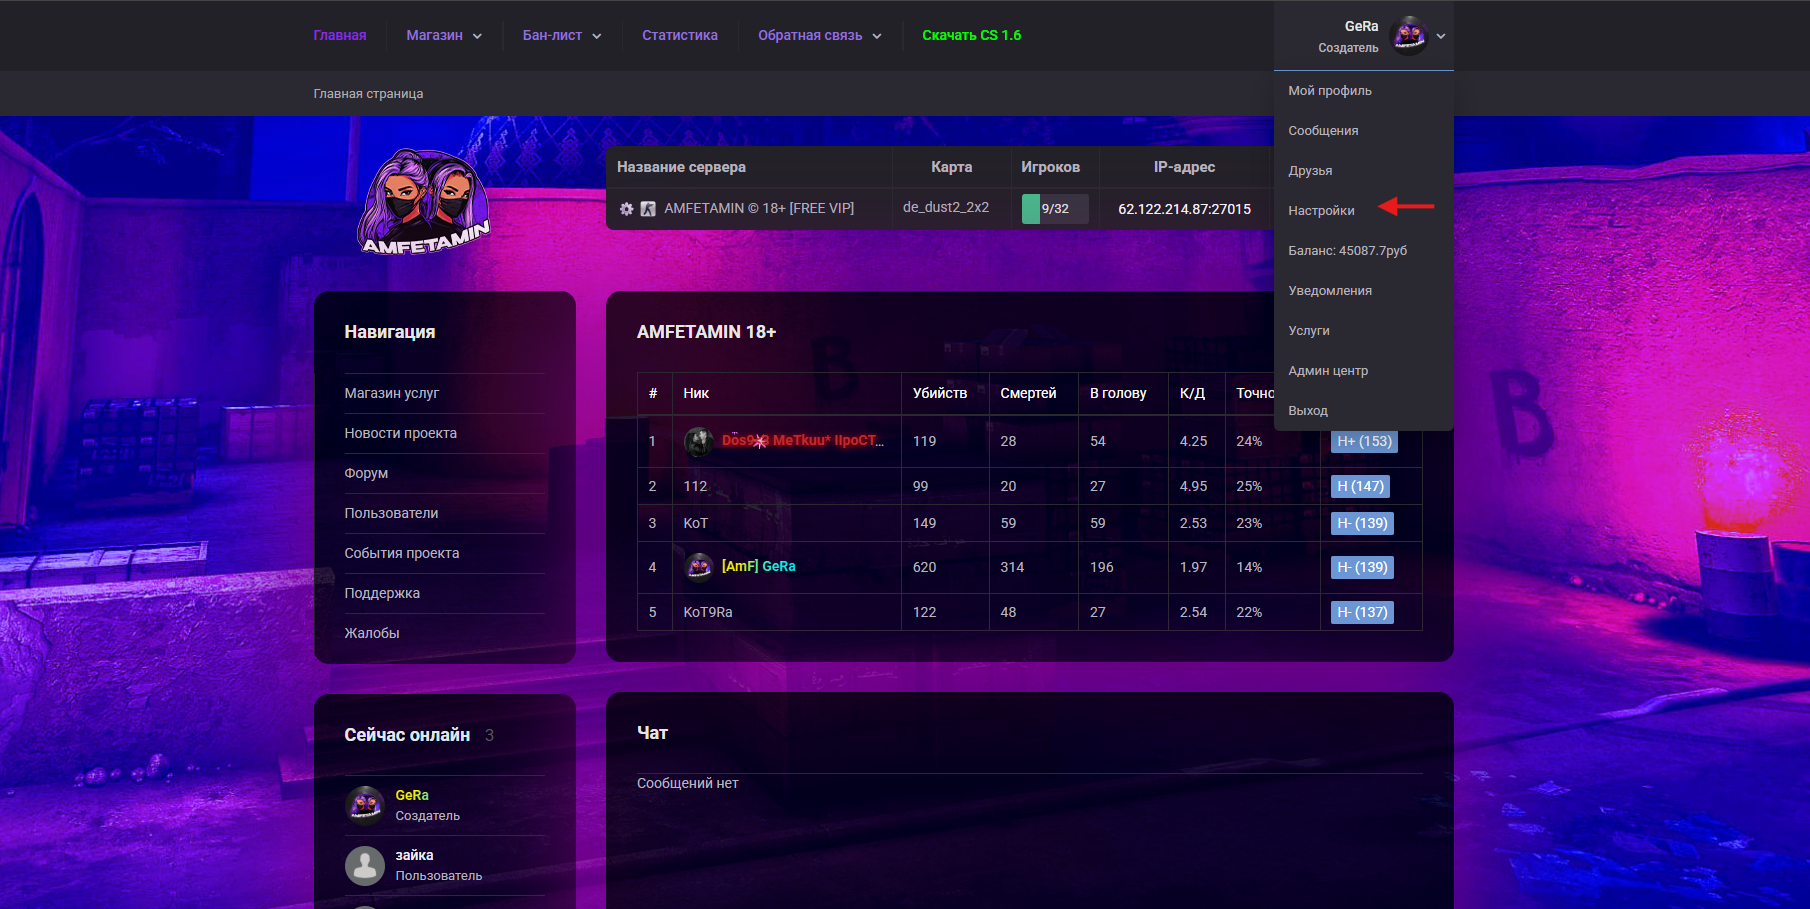Screen dimensions: 1810x909
Task: Open Статистика in top navigation
Action: (x=680, y=35)
